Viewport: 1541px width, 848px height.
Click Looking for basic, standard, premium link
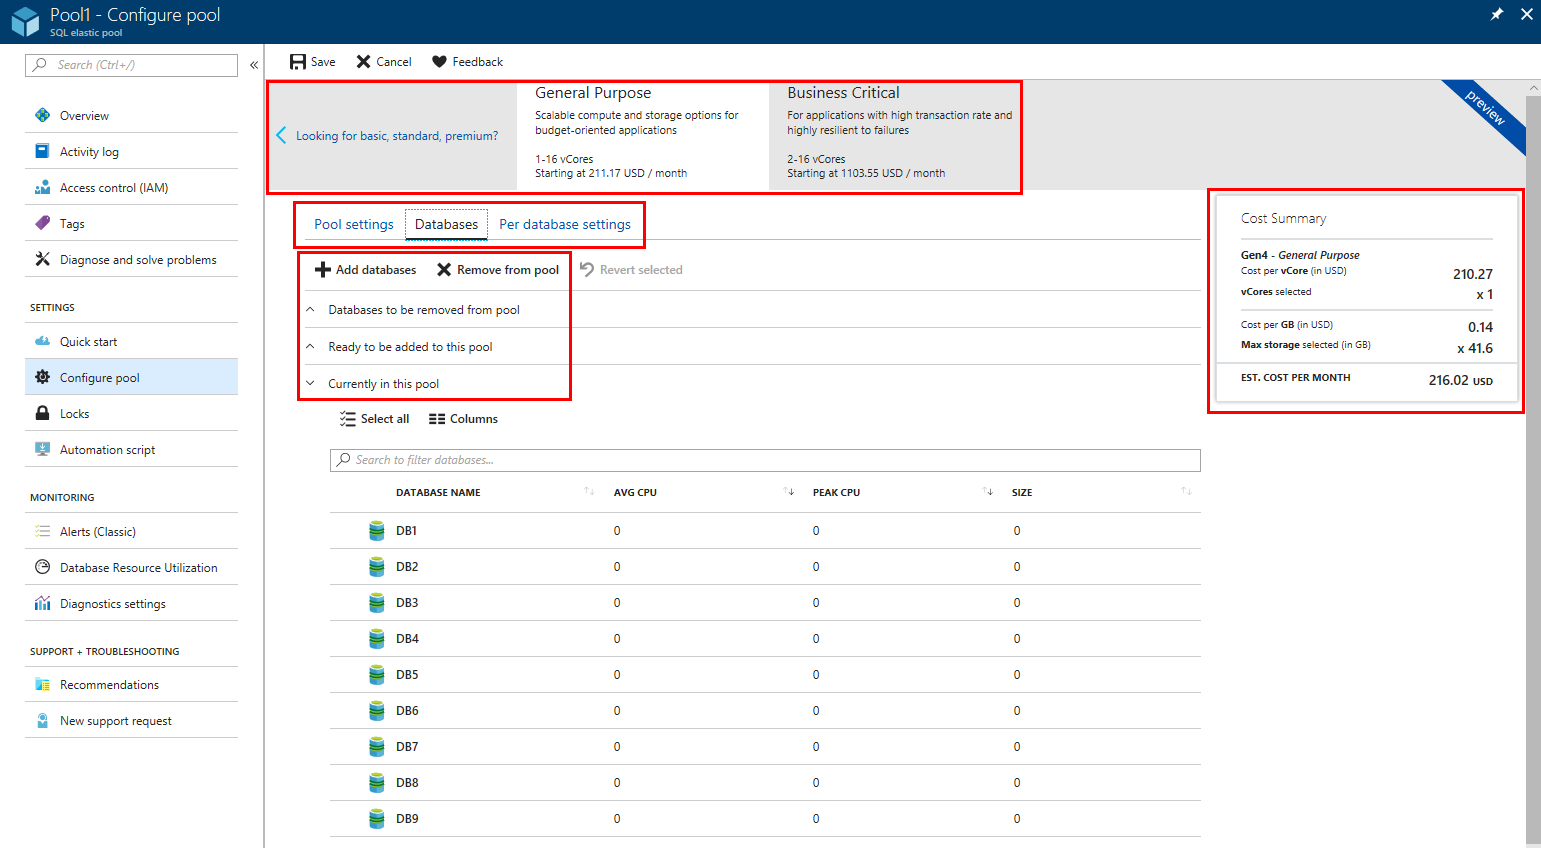(397, 136)
